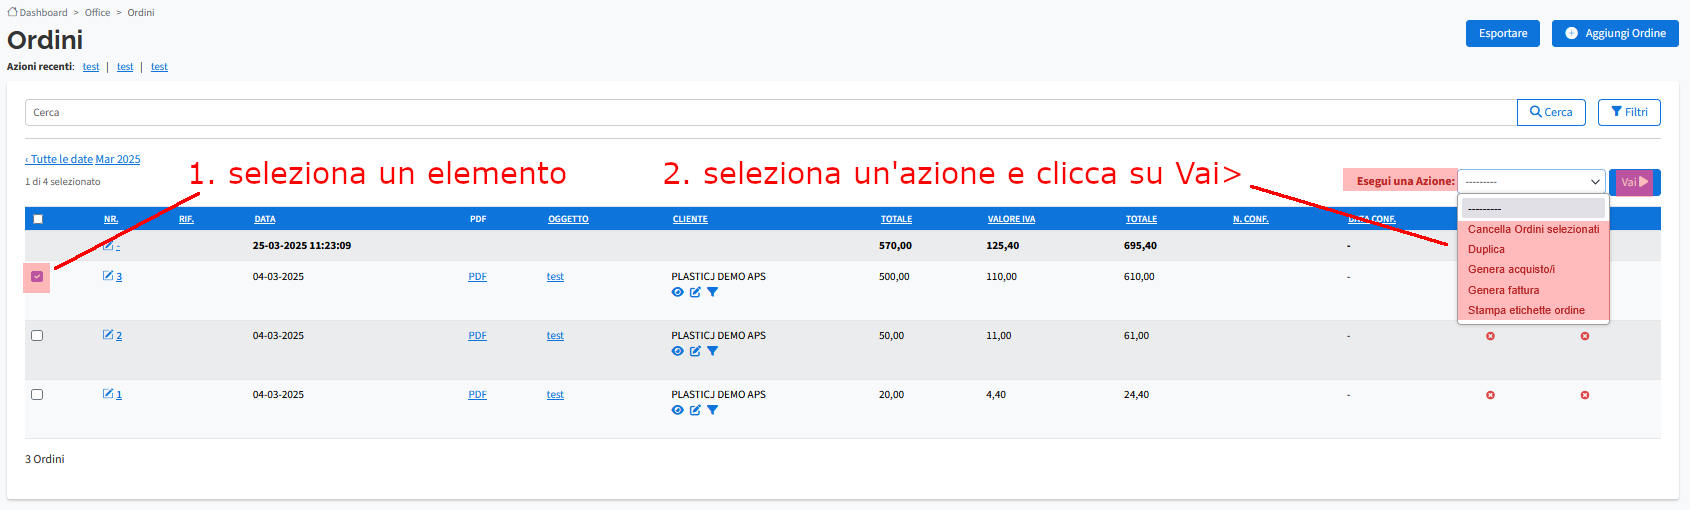Viewport: 1690px width, 510px height.
Task: Click the Dashboard home icon in breadcrumb
Action: click(12, 12)
